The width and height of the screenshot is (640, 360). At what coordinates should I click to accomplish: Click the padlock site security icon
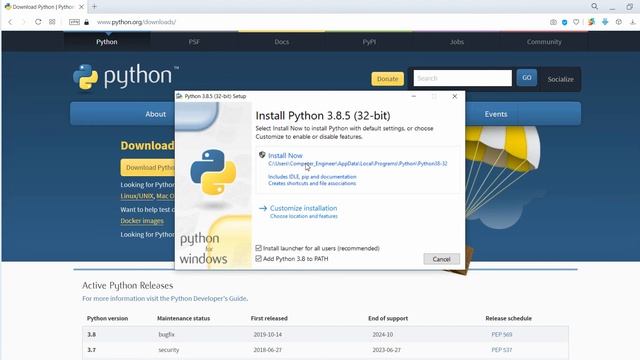click(x=87, y=22)
